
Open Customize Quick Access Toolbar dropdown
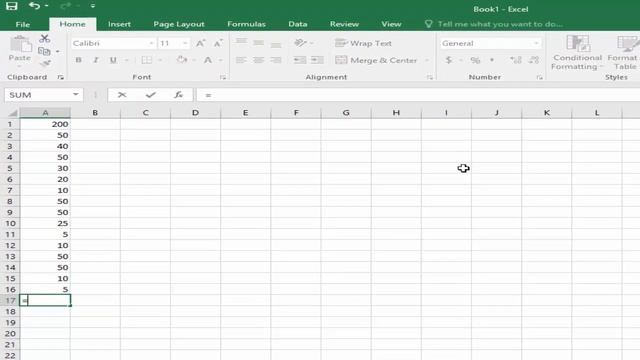93,6
